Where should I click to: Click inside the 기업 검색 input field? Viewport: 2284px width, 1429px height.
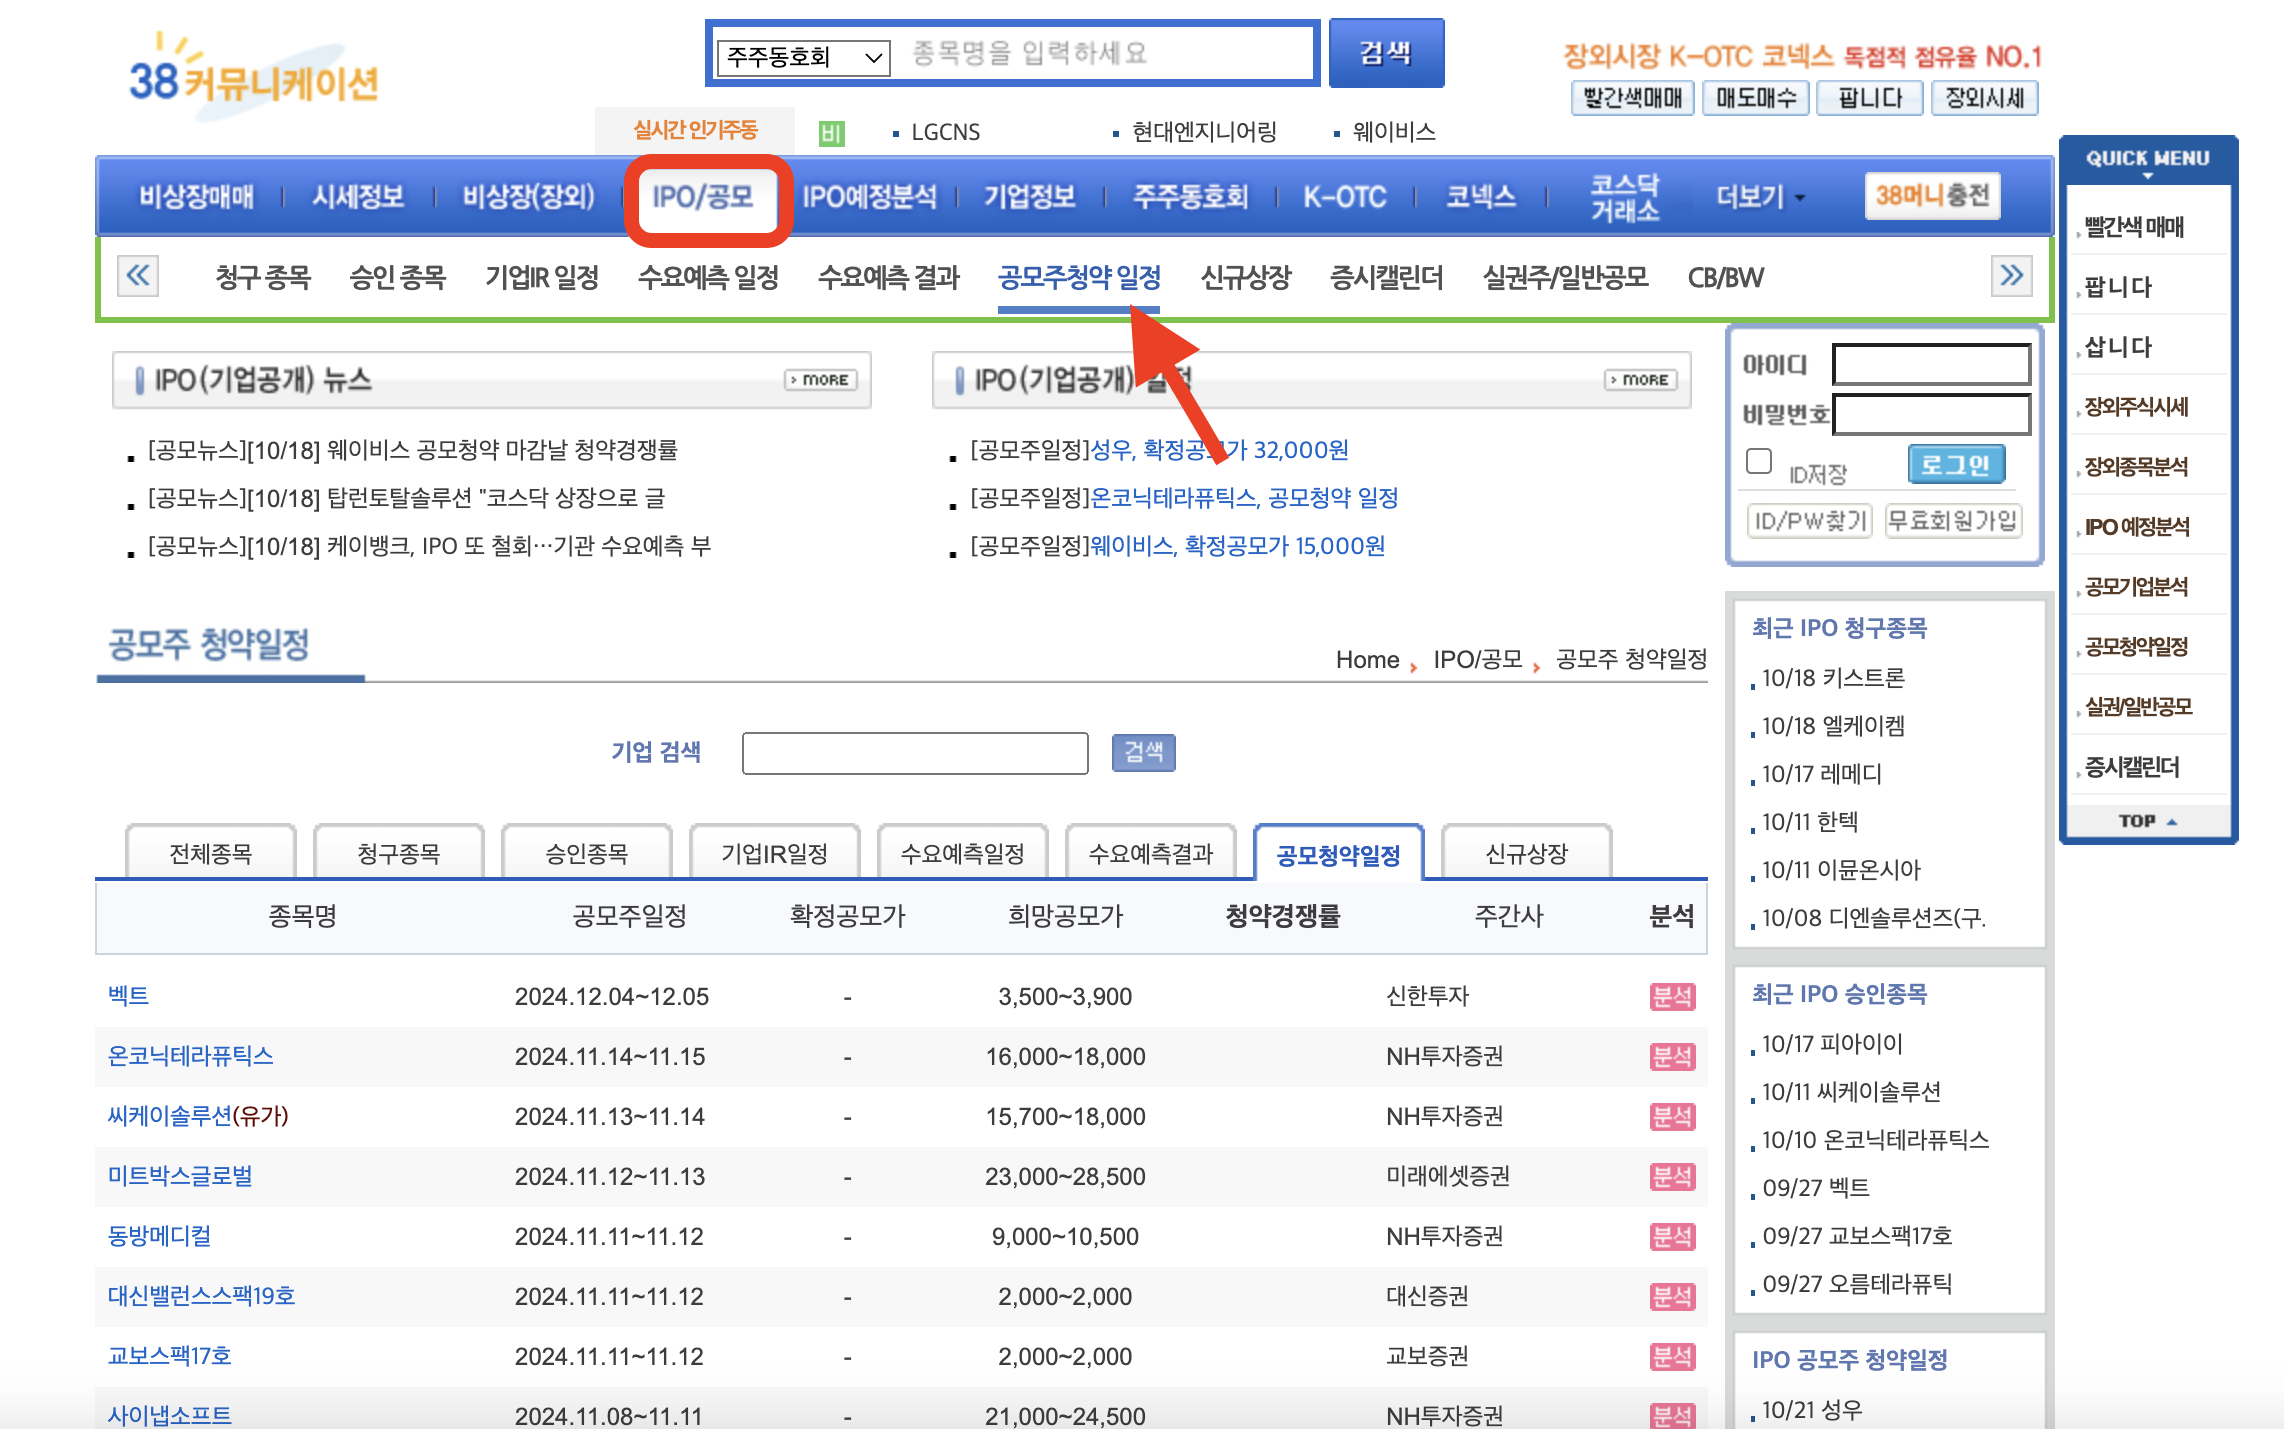pyautogui.click(x=914, y=753)
